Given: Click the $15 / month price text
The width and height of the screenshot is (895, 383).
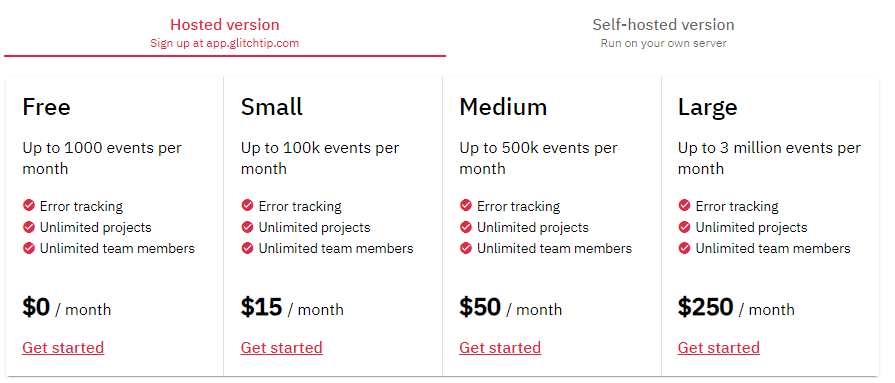Looking at the screenshot, I should pos(292,308).
